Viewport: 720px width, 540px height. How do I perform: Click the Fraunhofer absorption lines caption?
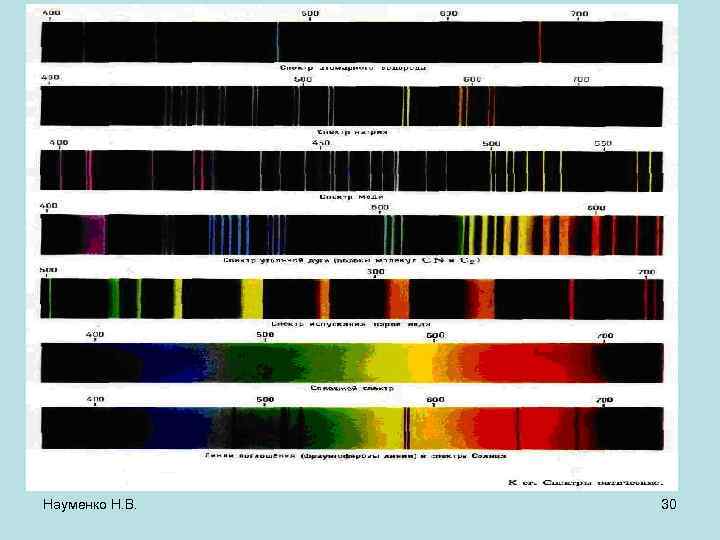355,456
